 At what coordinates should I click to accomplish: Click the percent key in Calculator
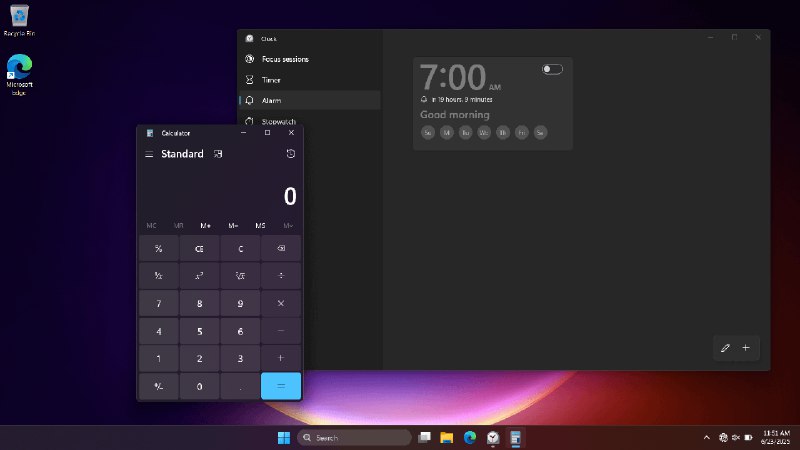[x=159, y=248]
